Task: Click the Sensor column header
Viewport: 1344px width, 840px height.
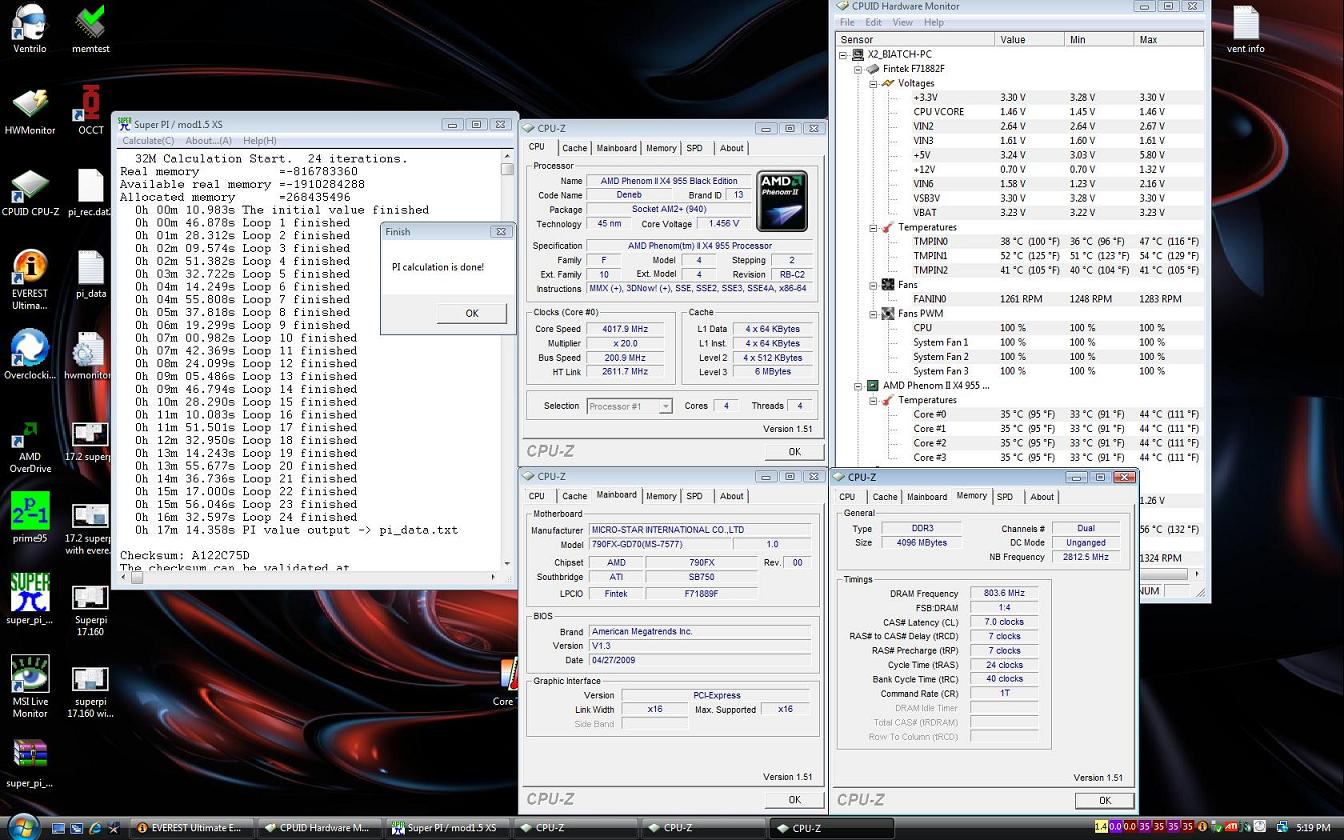Action: pyautogui.click(x=915, y=40)
